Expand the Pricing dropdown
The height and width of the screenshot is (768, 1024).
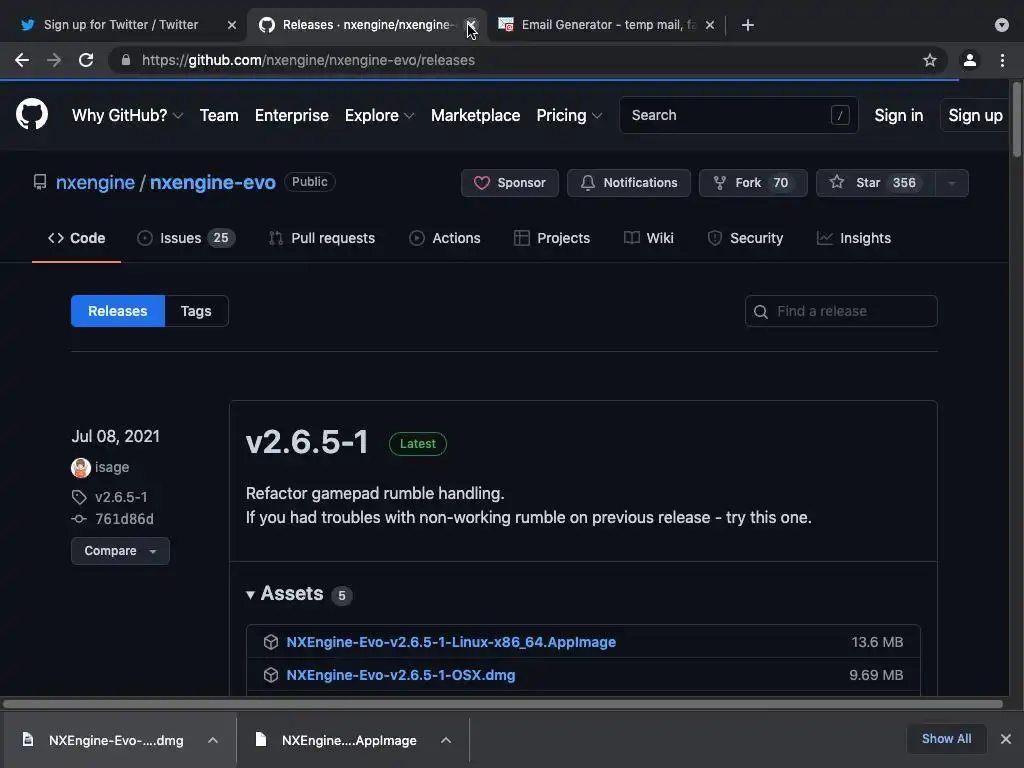coord(569,116)
